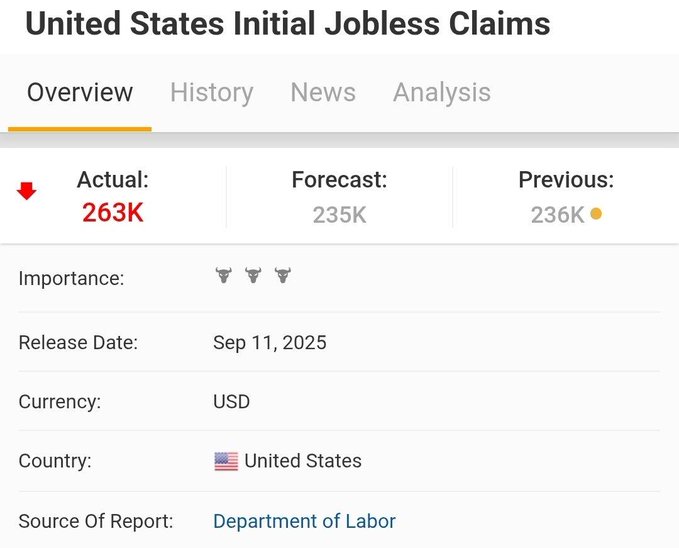
Task: Click the Importance row label
Action: (x=71, y=278)
